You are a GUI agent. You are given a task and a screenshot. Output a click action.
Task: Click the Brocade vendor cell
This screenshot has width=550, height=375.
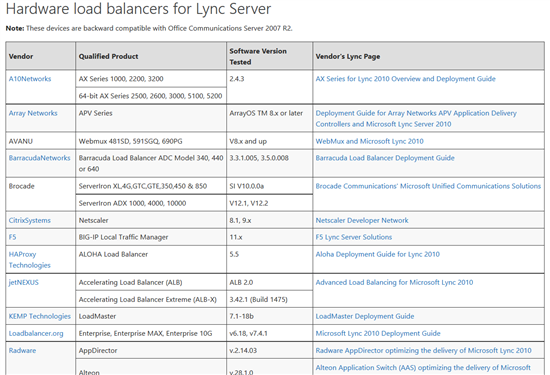(41, 195)
